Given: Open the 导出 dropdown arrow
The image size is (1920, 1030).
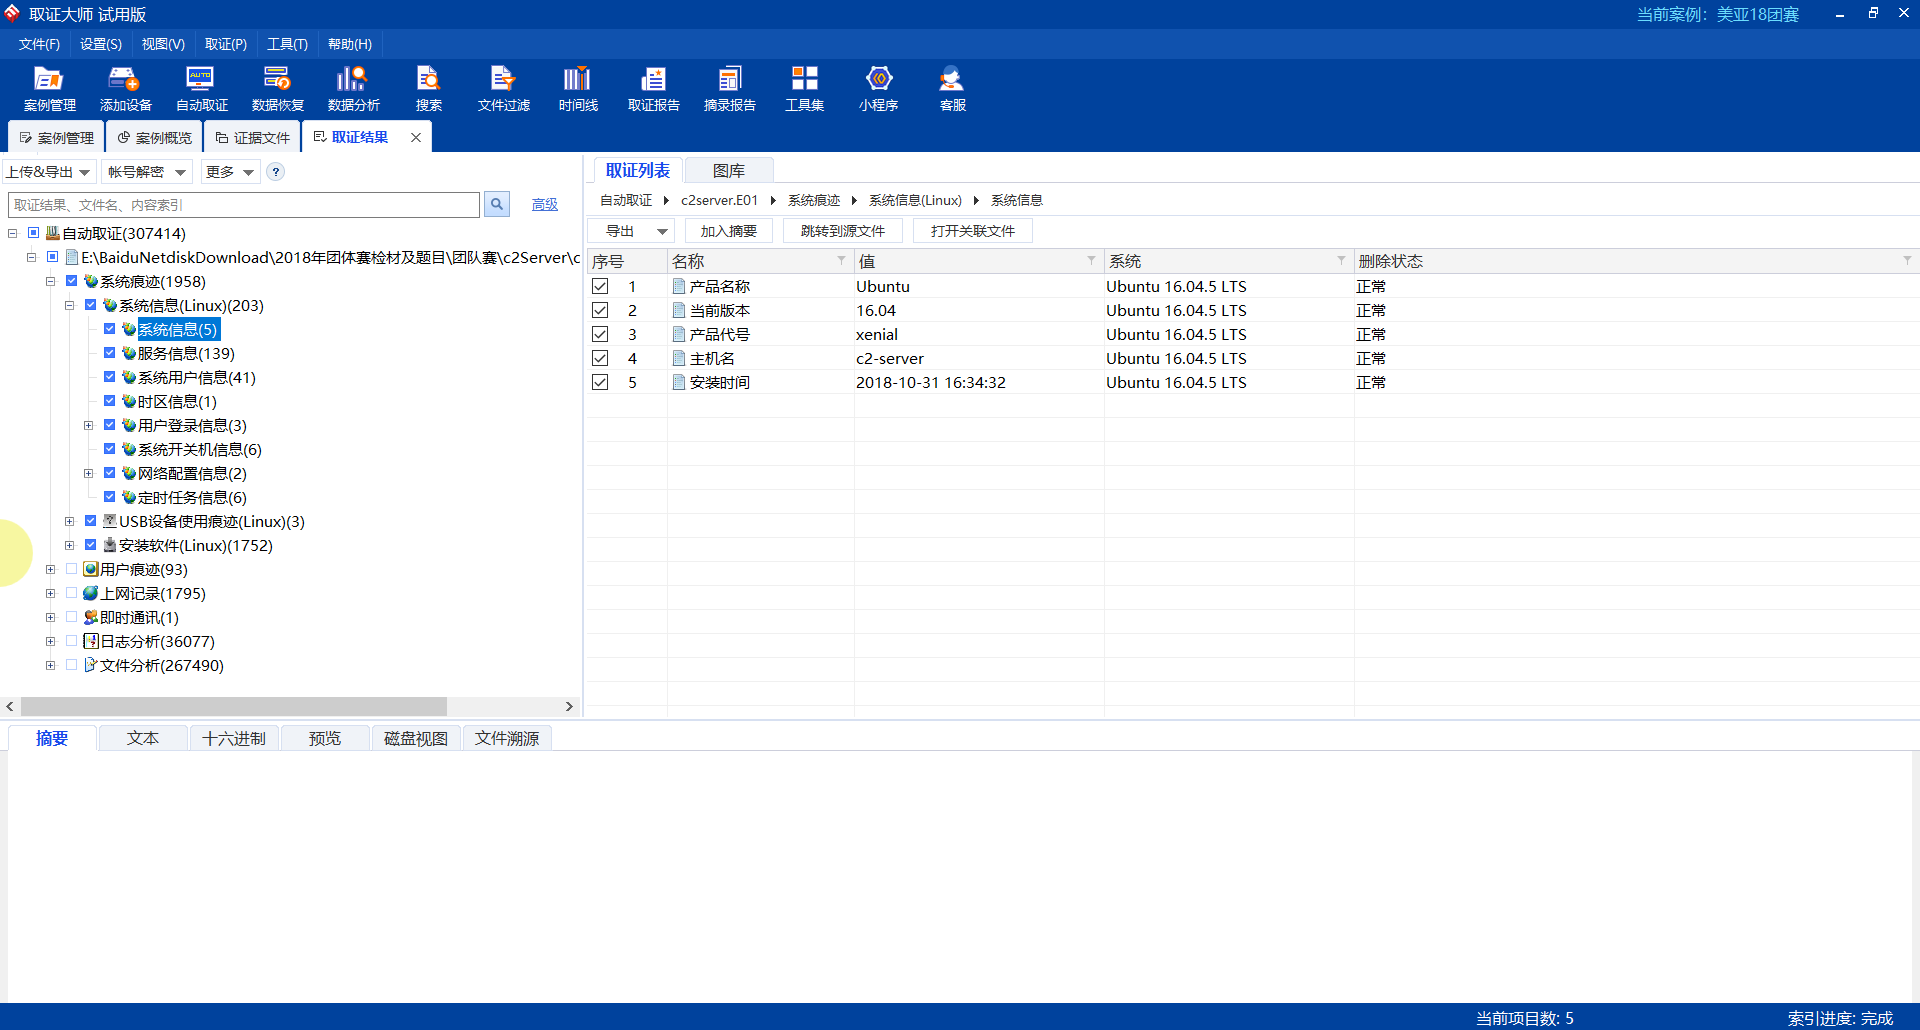Looking at the screenshot, I should coord(662,231).
